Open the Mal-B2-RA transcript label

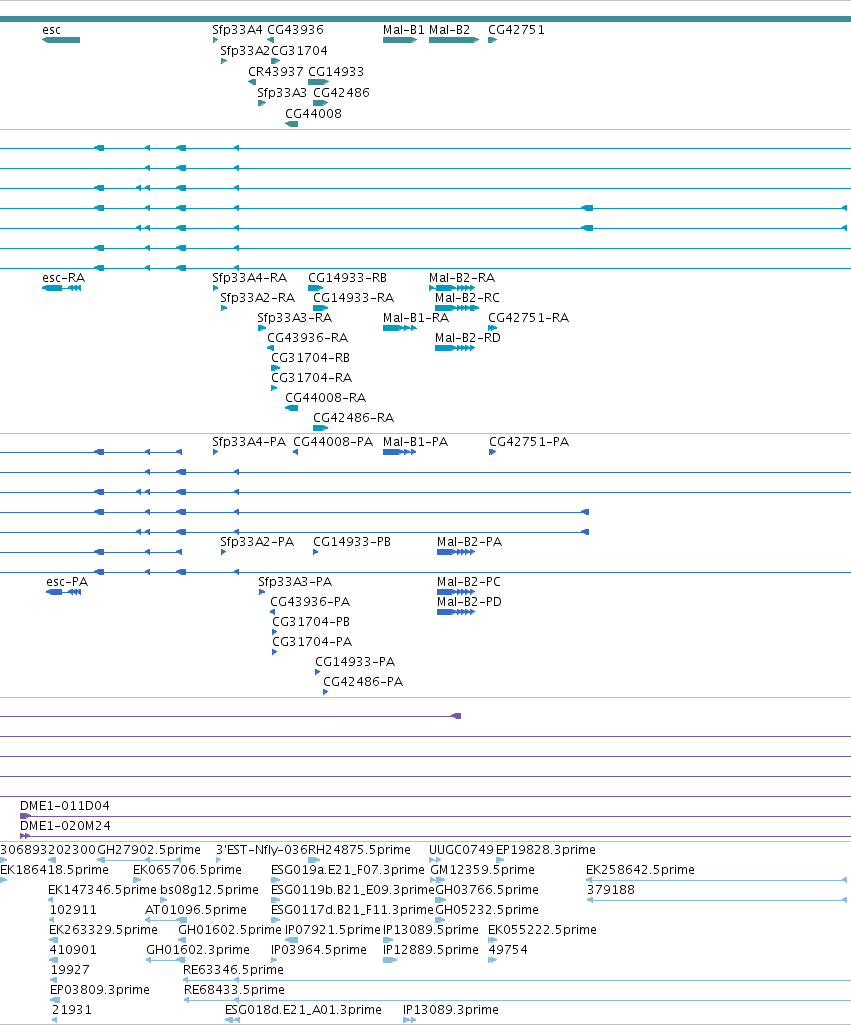[462, 278]
